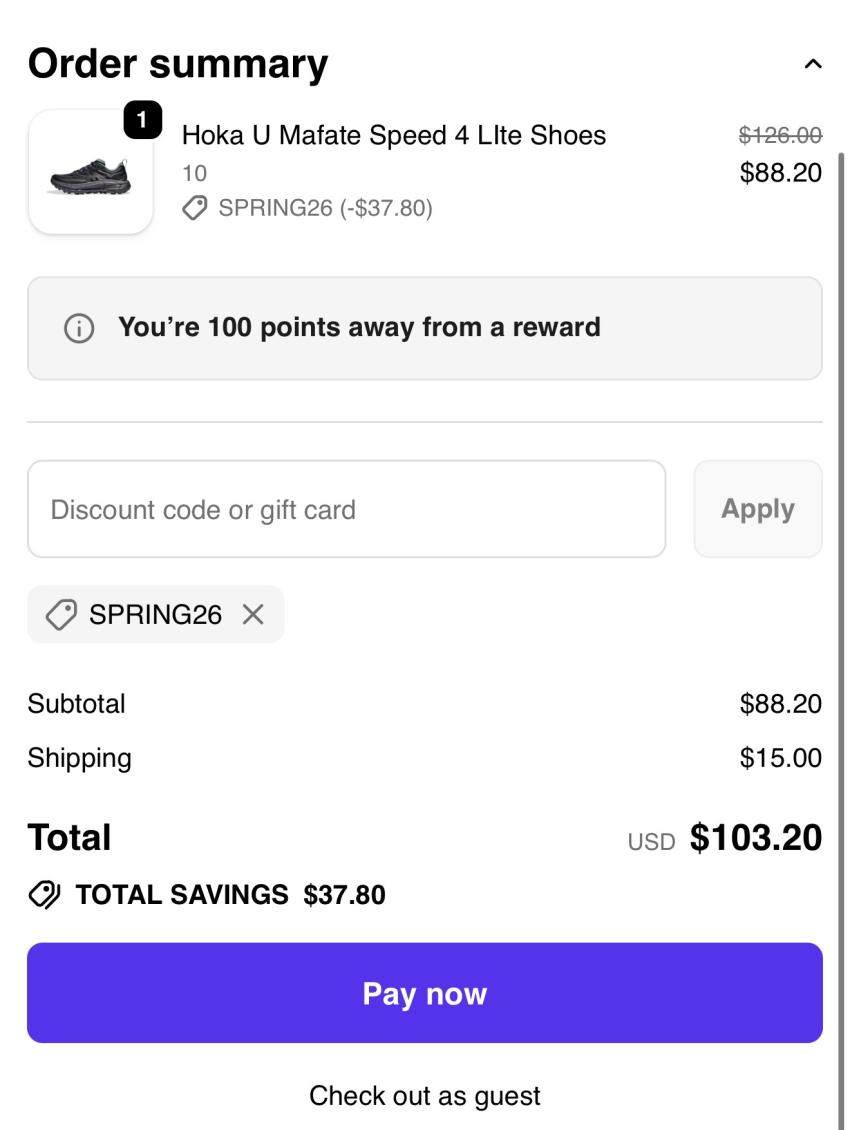Click the Hoka U Mafate Speed 4 title
Screen dimensions: 850x1130
coord(394,135)
